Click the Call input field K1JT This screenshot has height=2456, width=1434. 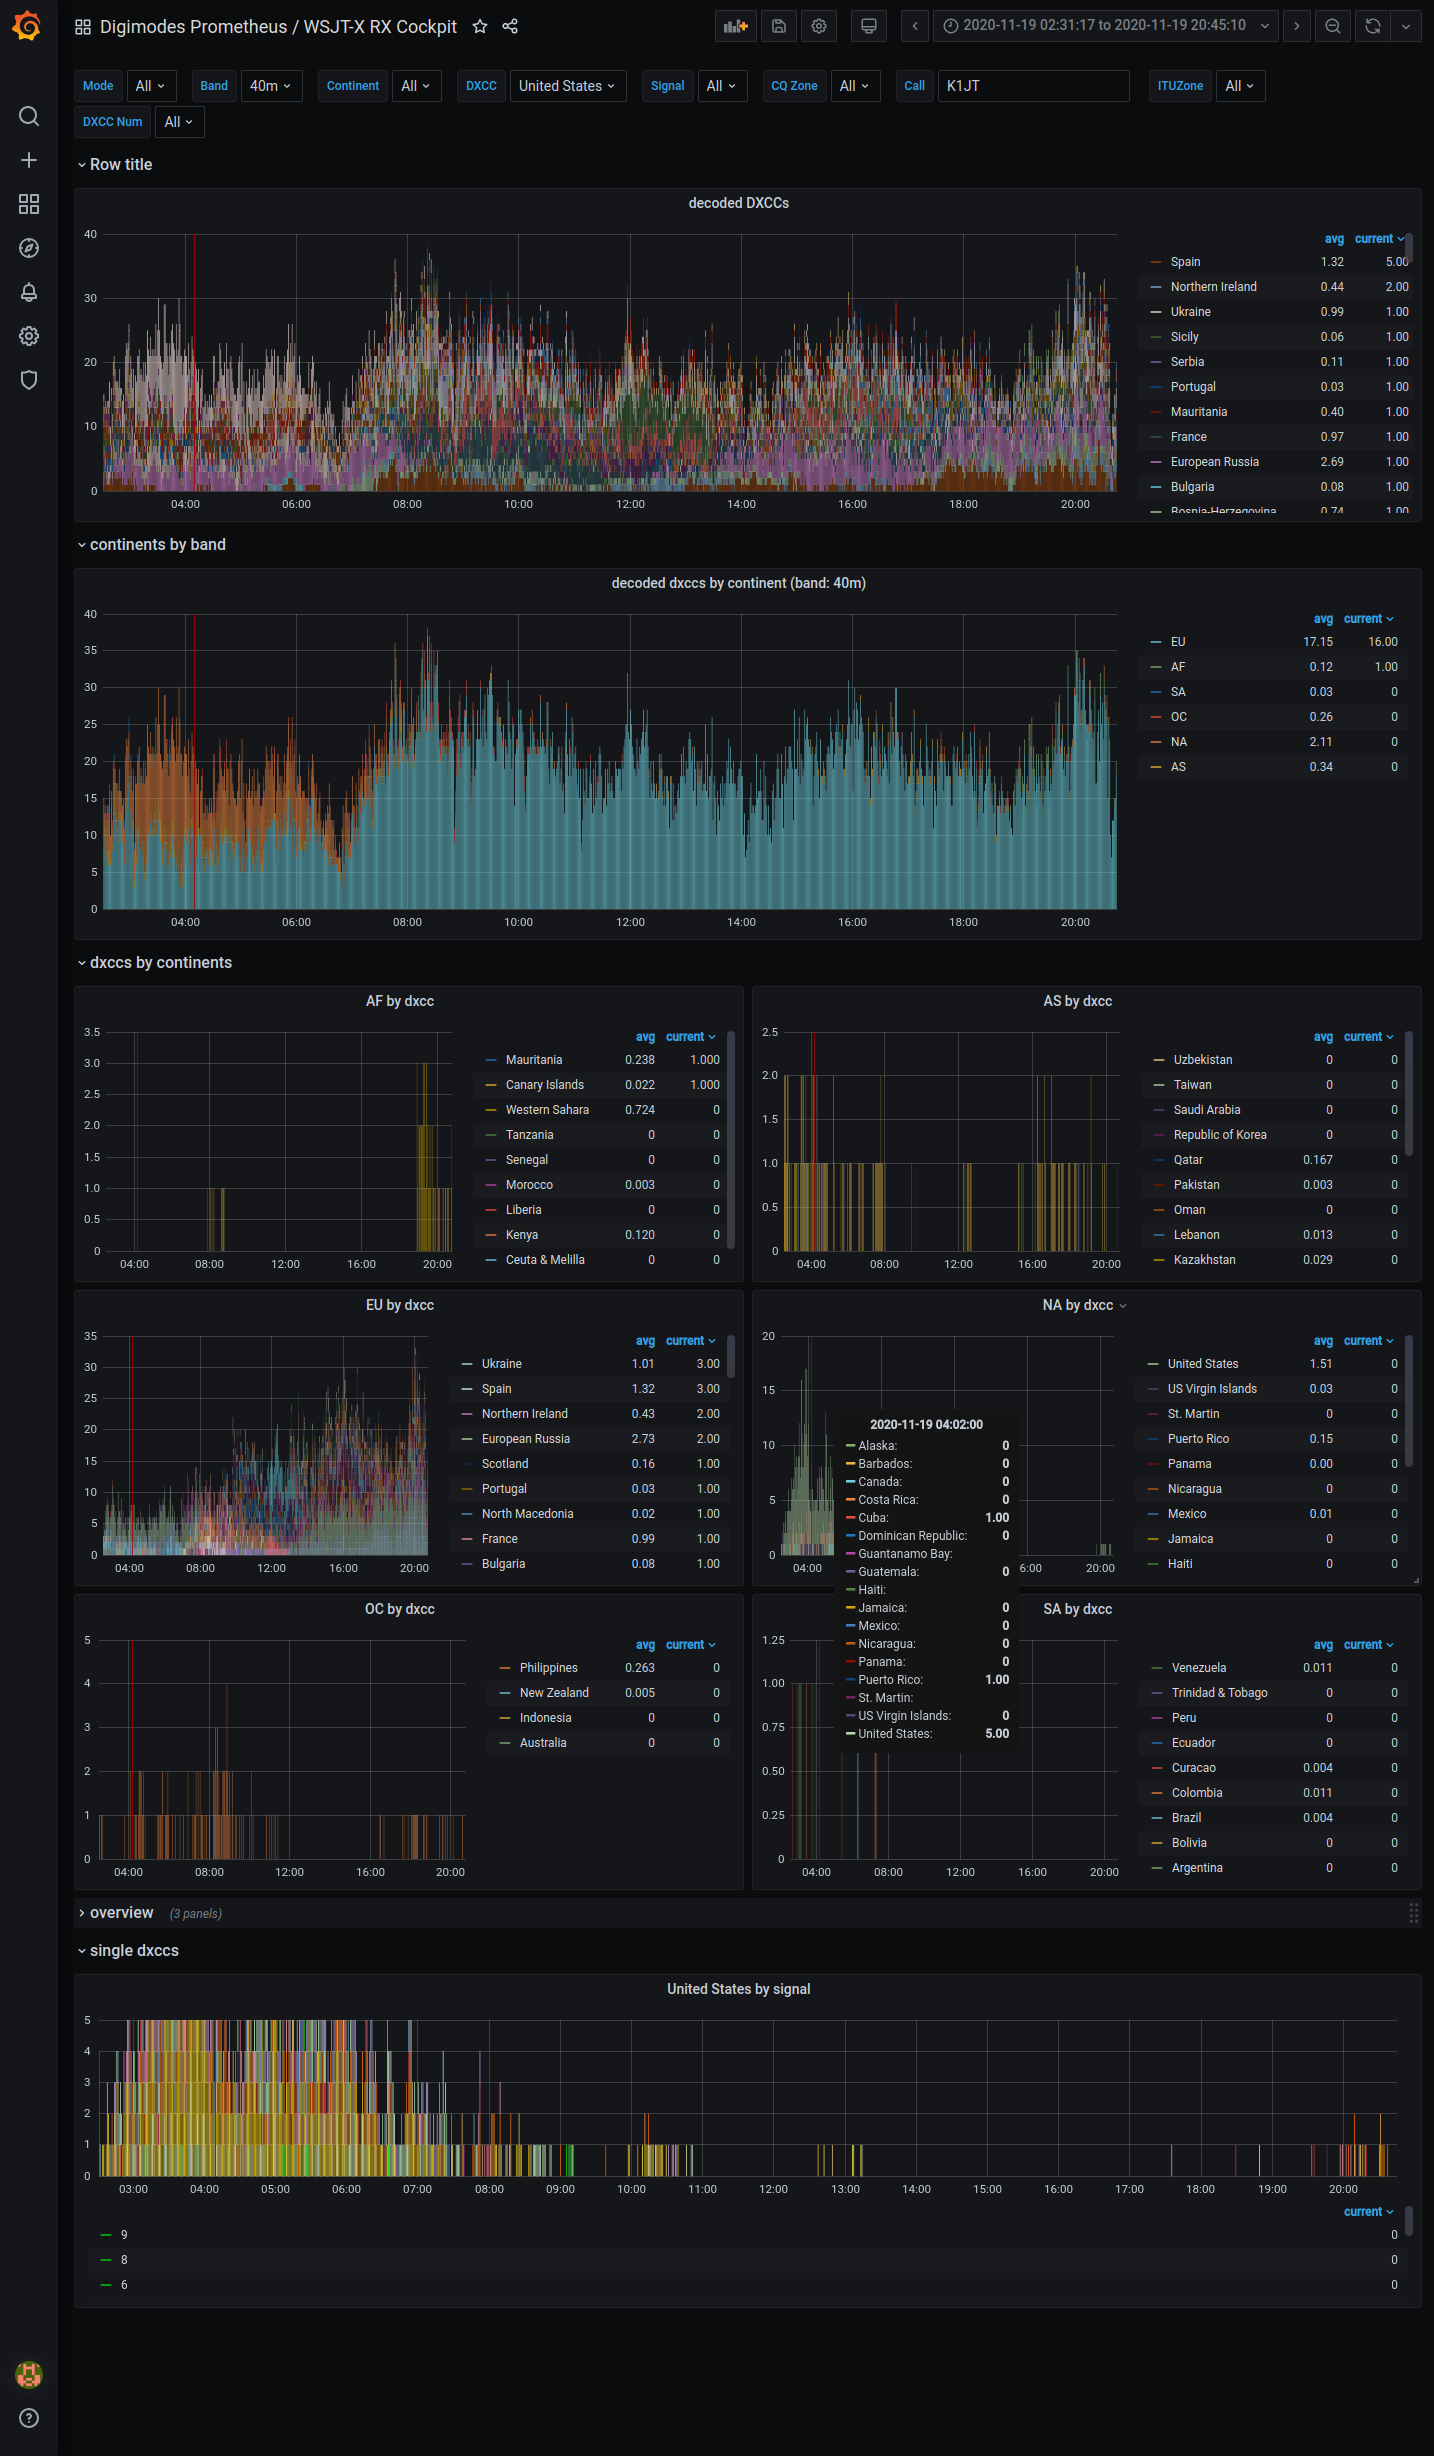(x=1033, y=86)
